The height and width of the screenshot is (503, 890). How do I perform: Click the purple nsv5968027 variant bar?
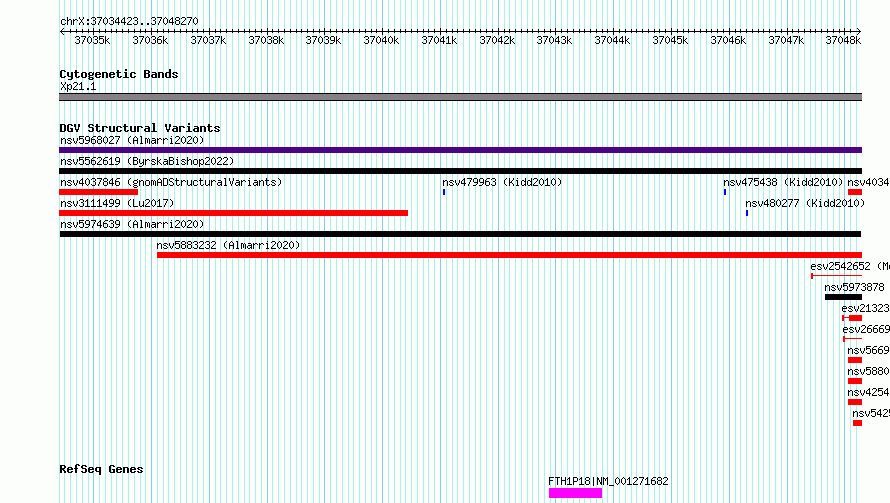[460, 150]
